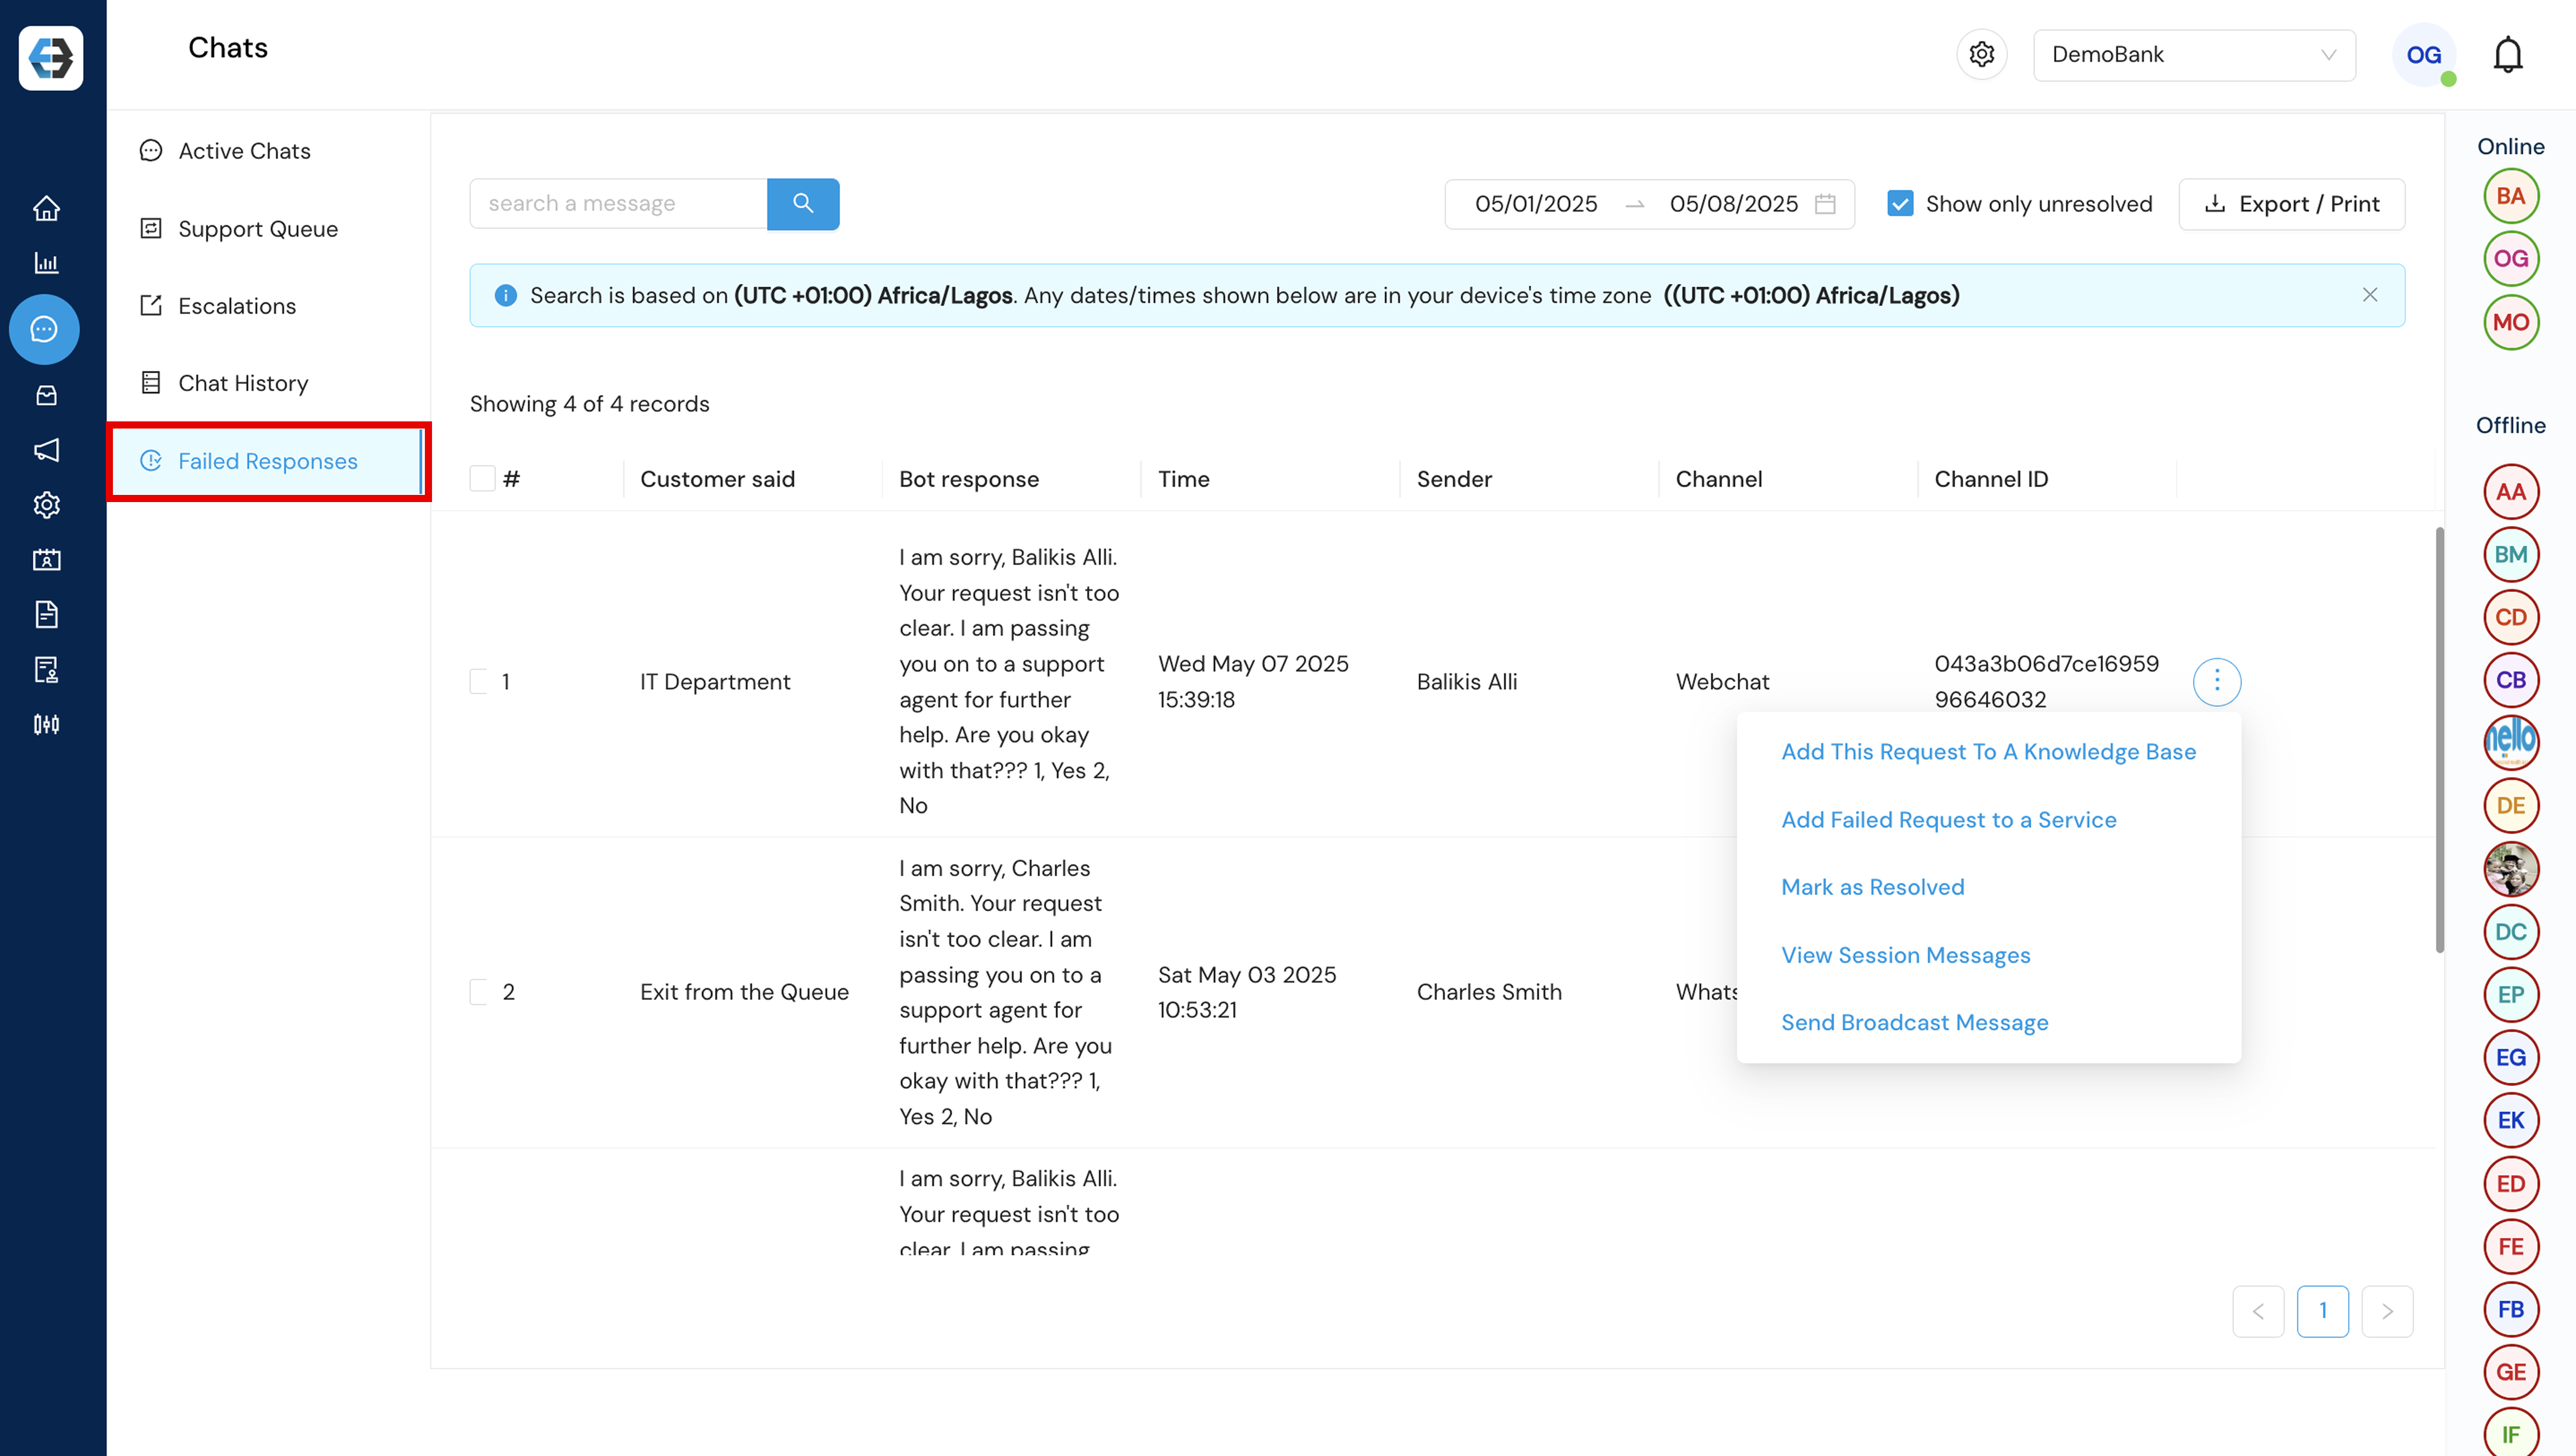The width and height of the screenshot is (2576, 1456).
Task: Check the row 2 Exit from the Queue checkbox
Action: coord(479,992)
